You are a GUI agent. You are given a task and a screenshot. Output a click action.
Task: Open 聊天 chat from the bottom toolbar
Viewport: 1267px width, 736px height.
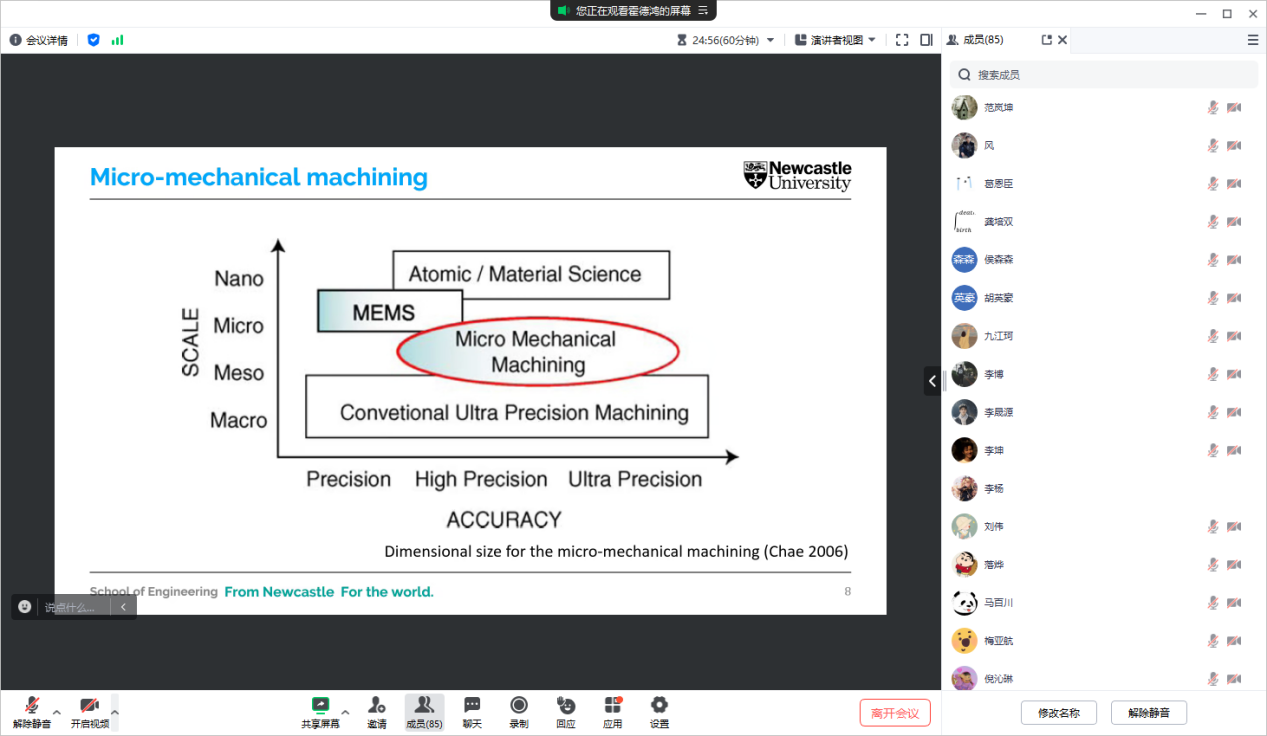472,710
